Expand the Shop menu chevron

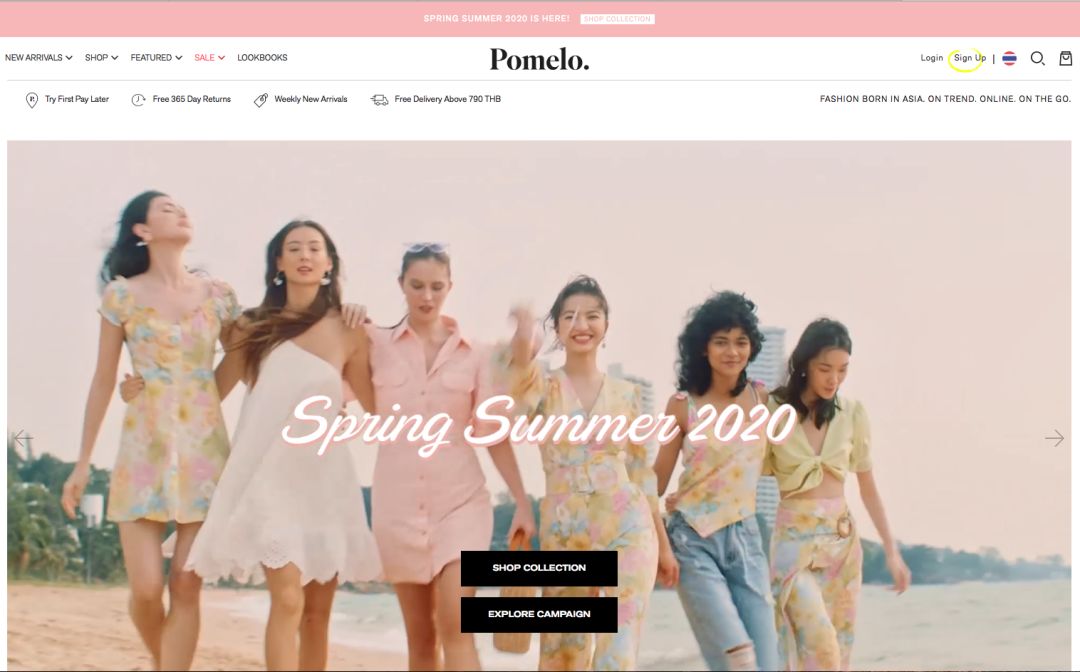click(x=114, y=58)
